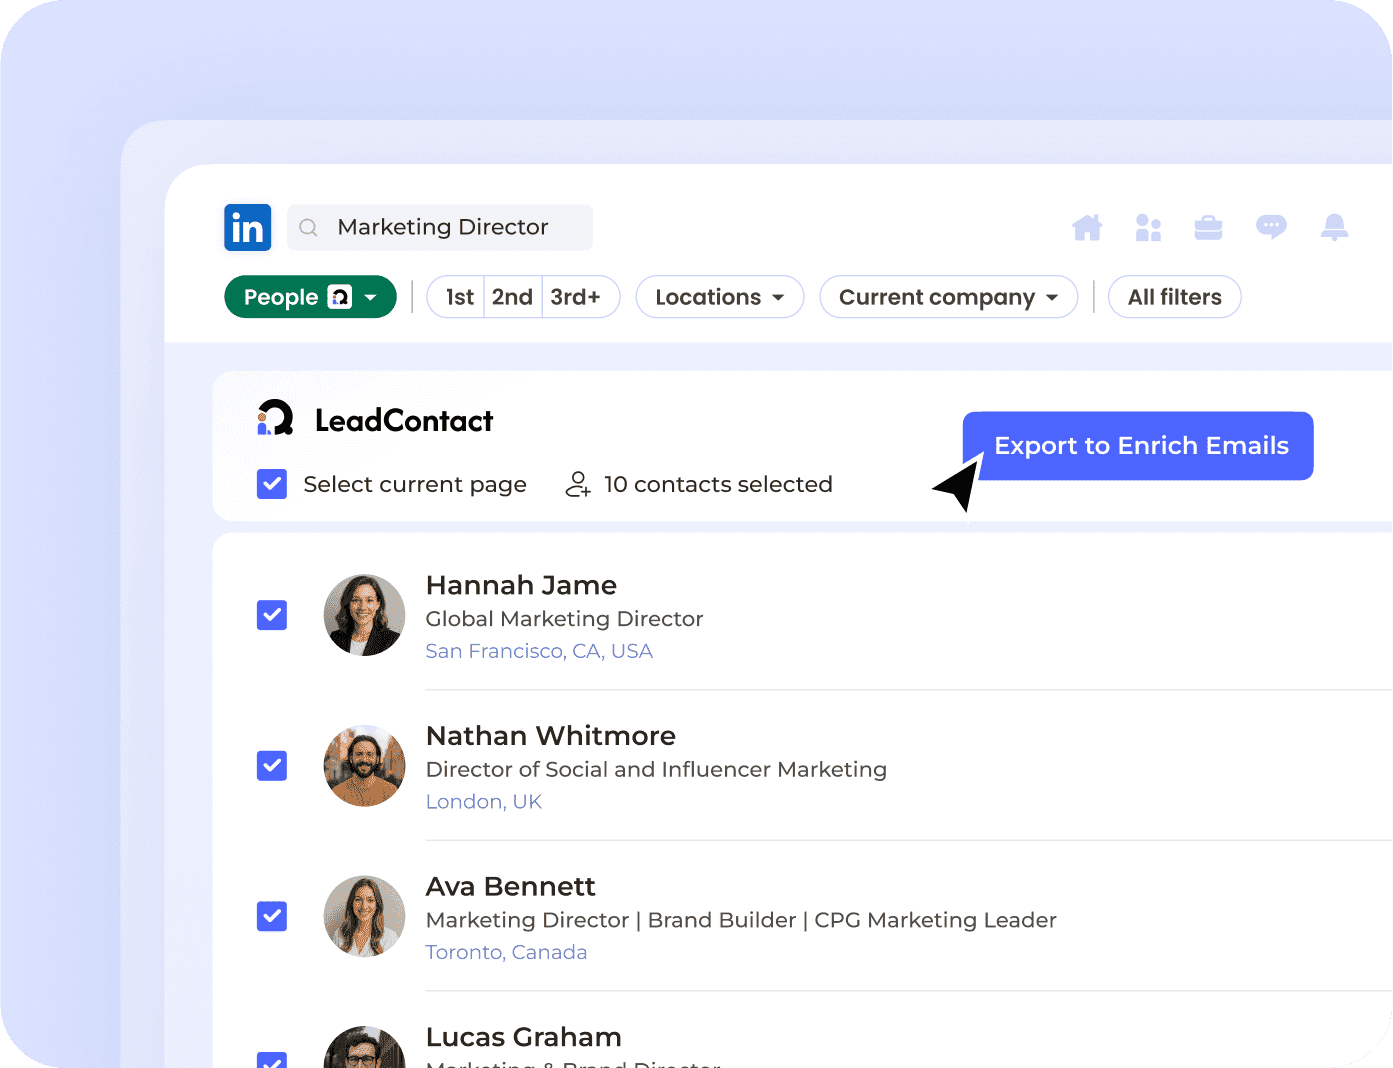
Task: Click the 10 contacts selected label
Action: click(718, 484)
